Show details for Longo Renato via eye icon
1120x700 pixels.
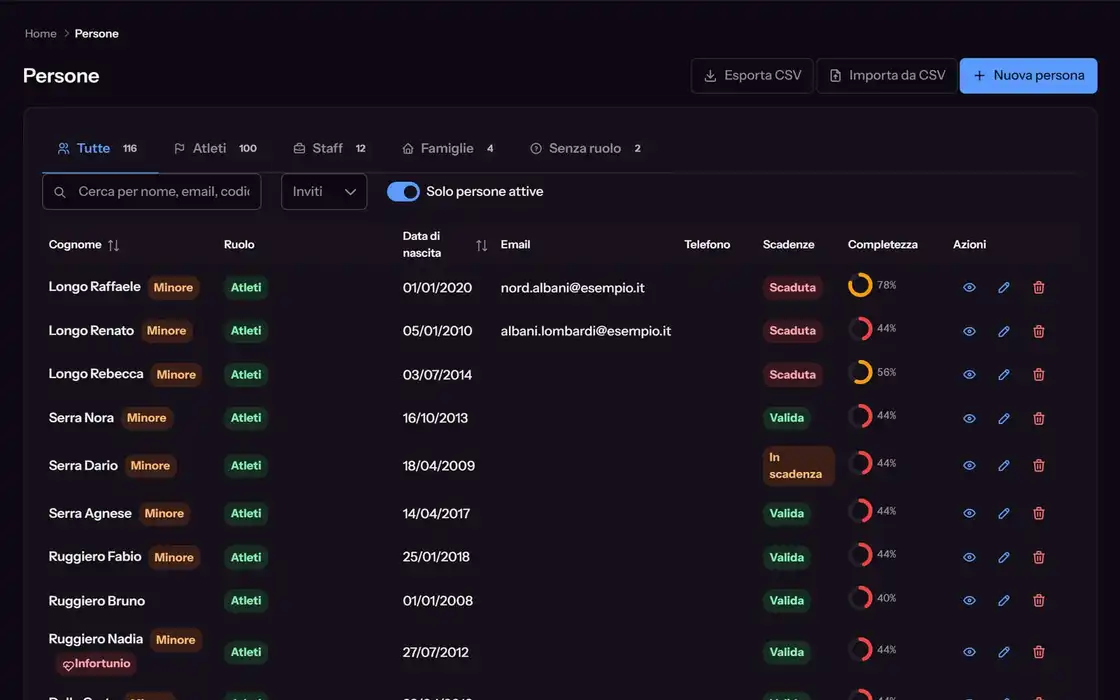pyautogui.click(x=969, y=331)
